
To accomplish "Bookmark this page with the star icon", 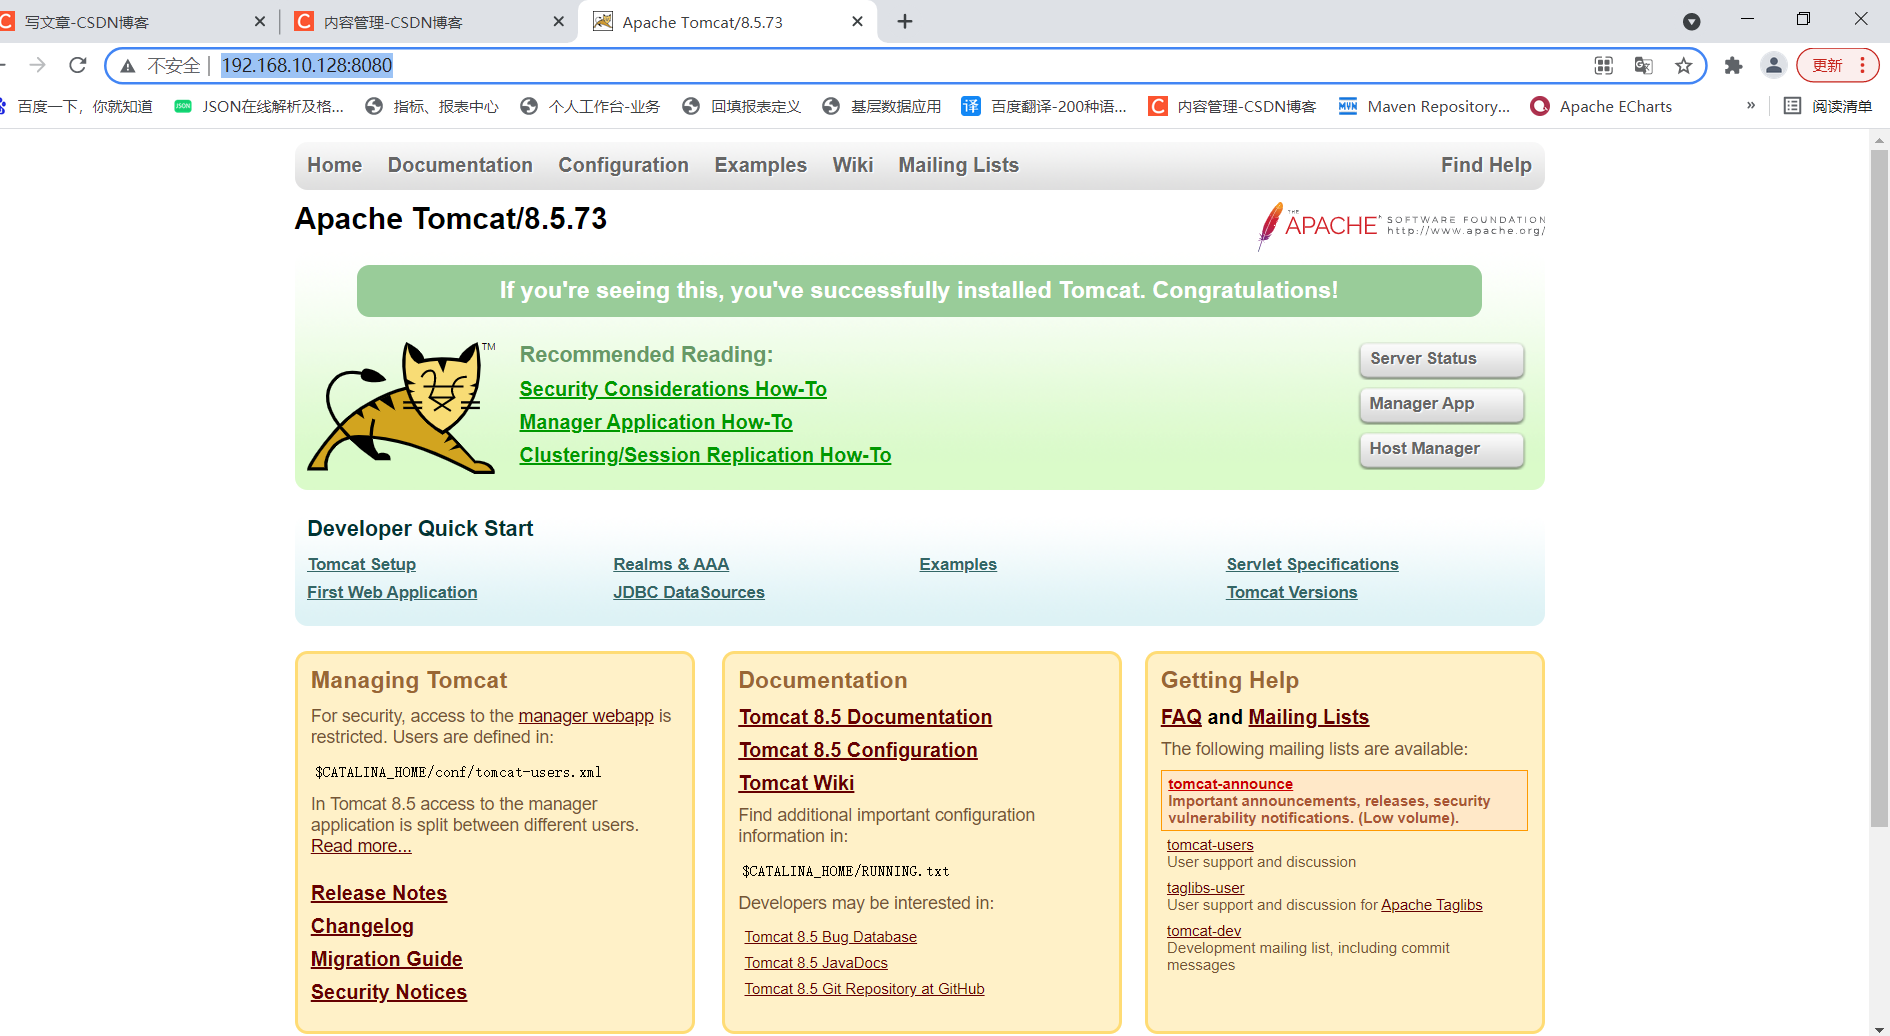I will click(1684, 65).
